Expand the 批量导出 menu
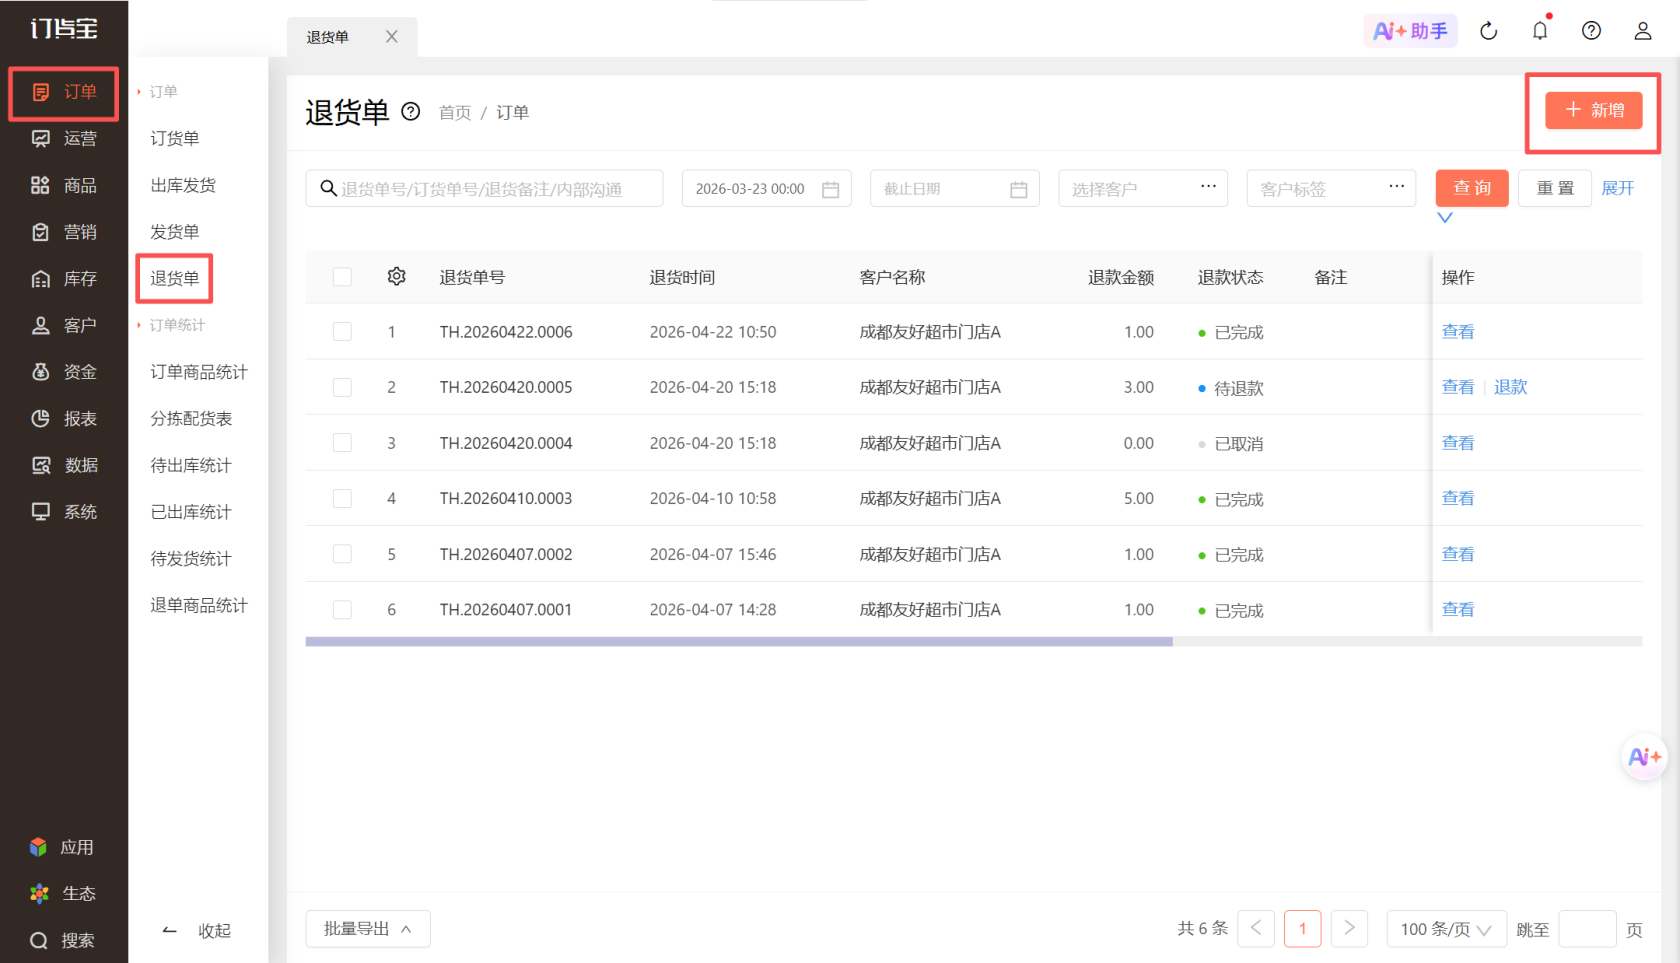 tap(368, 929)
